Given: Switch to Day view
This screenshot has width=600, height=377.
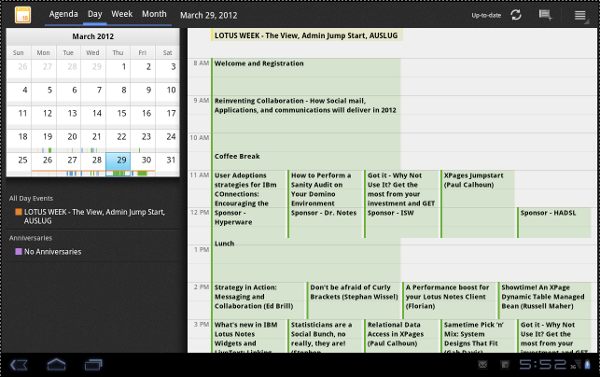Looking at the screenshot, I should click(x=95, y=14).
